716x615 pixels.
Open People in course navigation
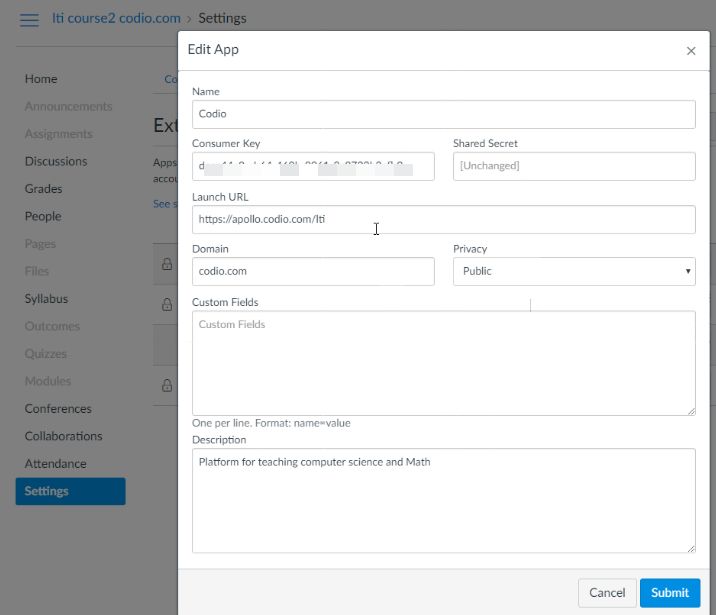43,216
